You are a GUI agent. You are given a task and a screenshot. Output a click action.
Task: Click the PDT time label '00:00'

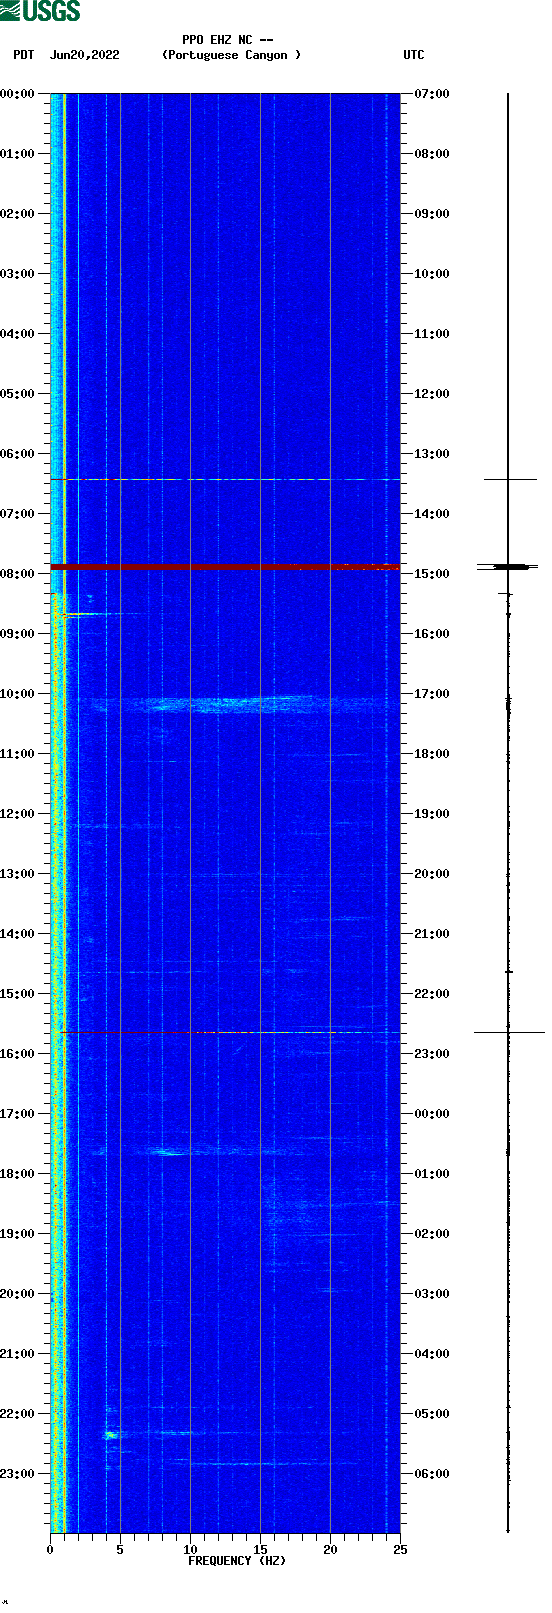pyautogui.click(x=17, y=94)
